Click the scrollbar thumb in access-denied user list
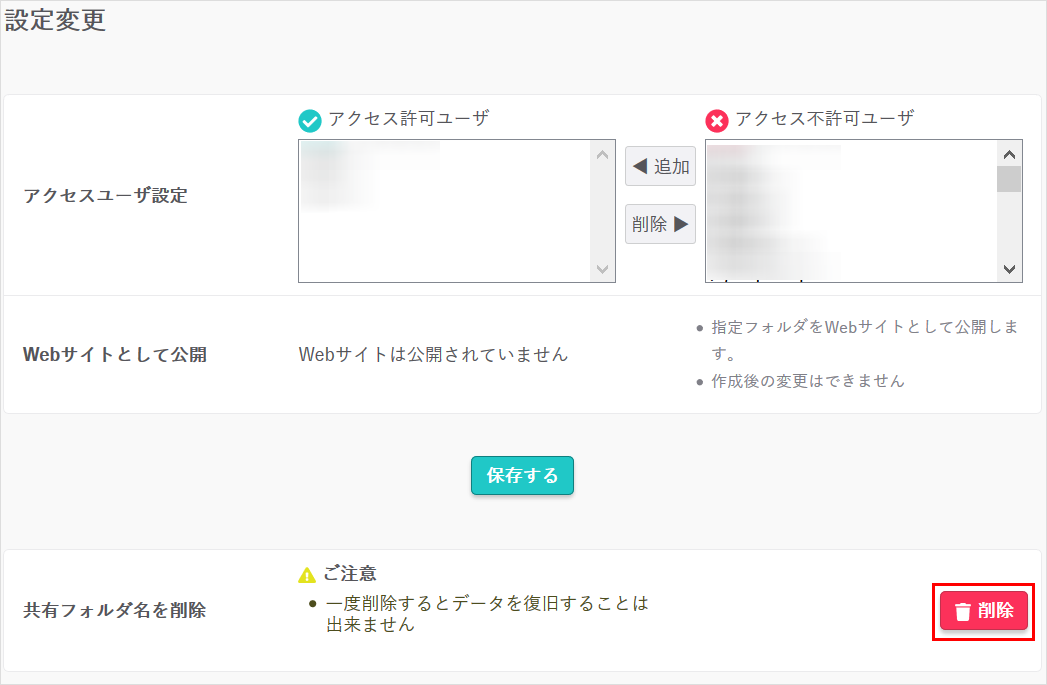 (x=1009, y=179)
